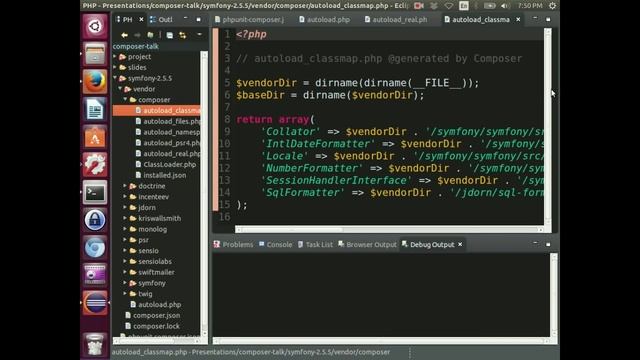Click the editor horizontal scrollbar
Screen dimensions: 640x360
pos(389,230)
